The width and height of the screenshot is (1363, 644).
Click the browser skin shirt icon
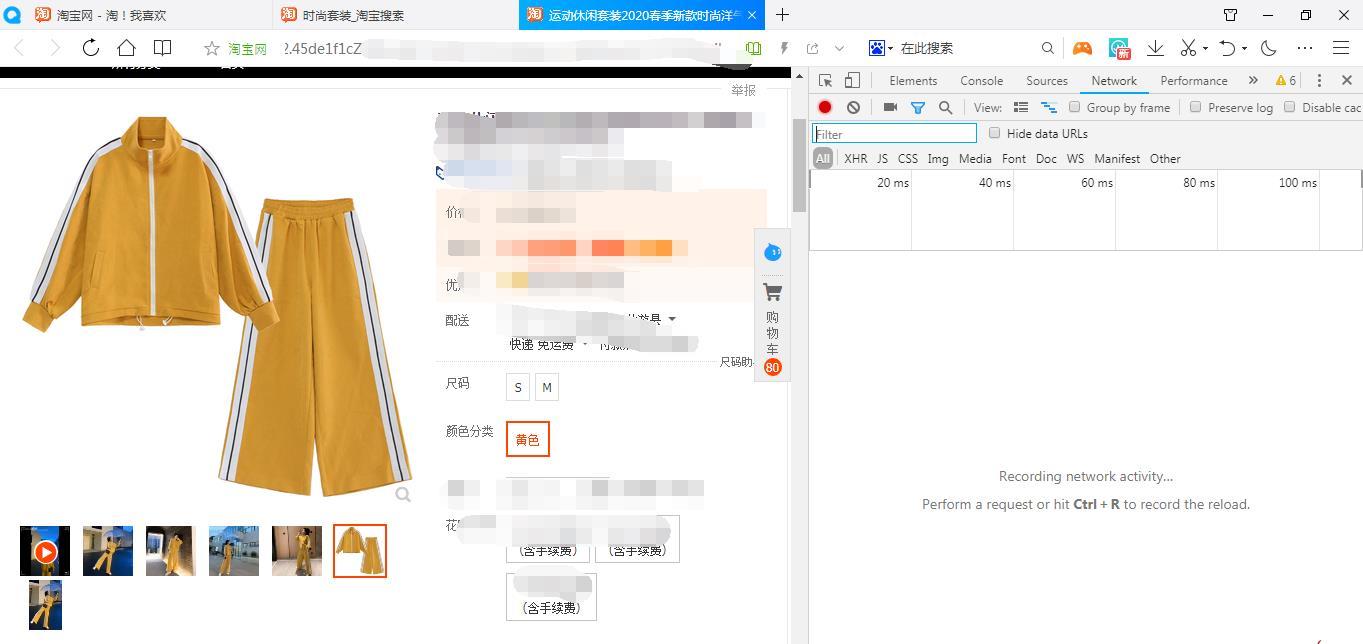click(x=1231, y=15)
